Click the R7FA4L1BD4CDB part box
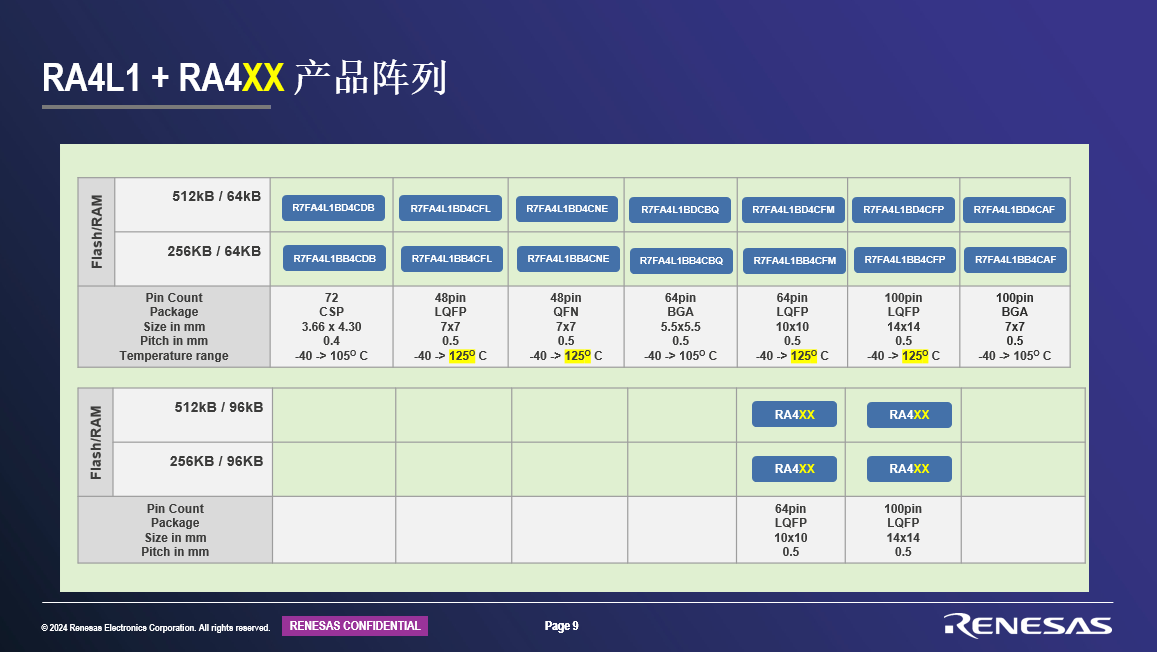 pos(334,208)
